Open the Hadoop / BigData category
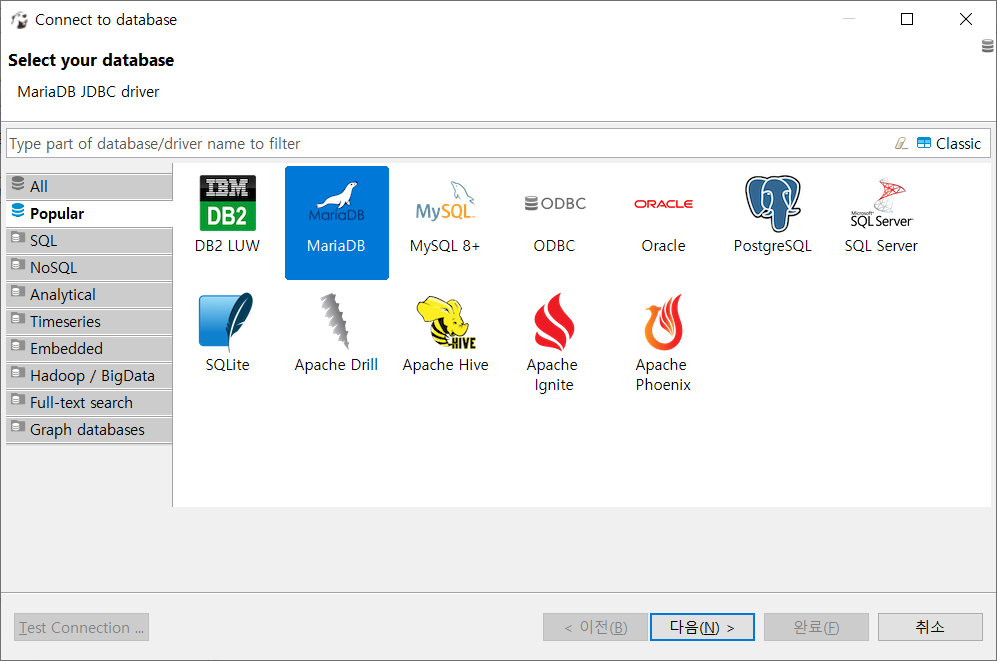The image size is (997, 661). pyautogui.click(x=89, y=376)
